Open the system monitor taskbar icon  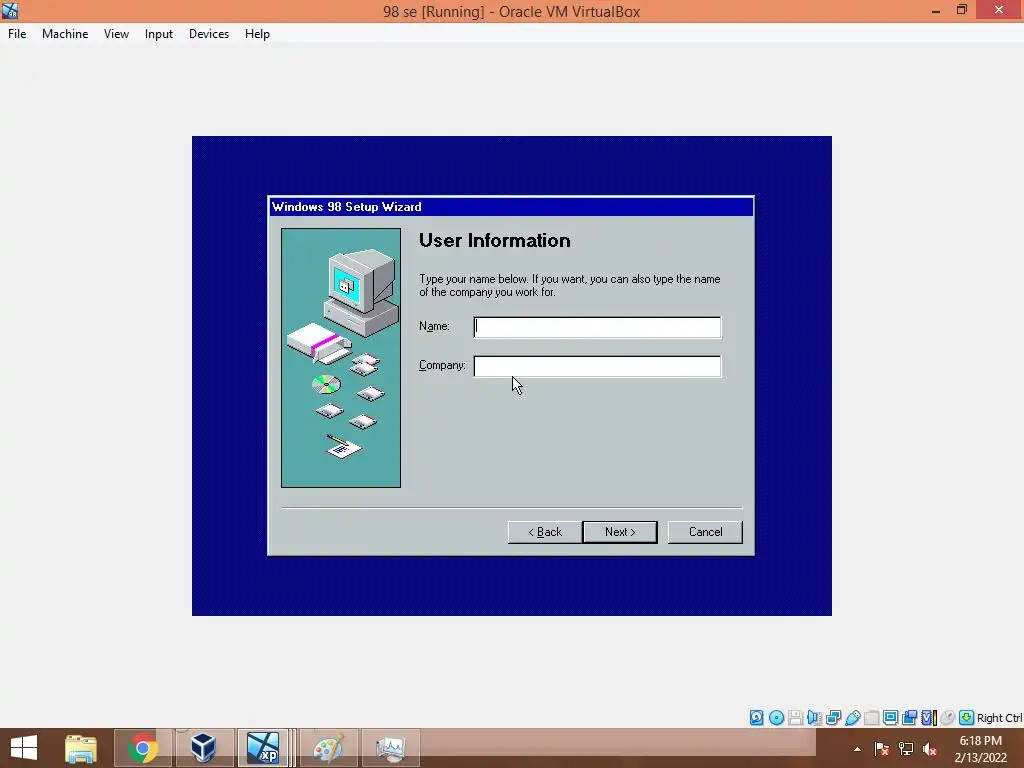391,748
